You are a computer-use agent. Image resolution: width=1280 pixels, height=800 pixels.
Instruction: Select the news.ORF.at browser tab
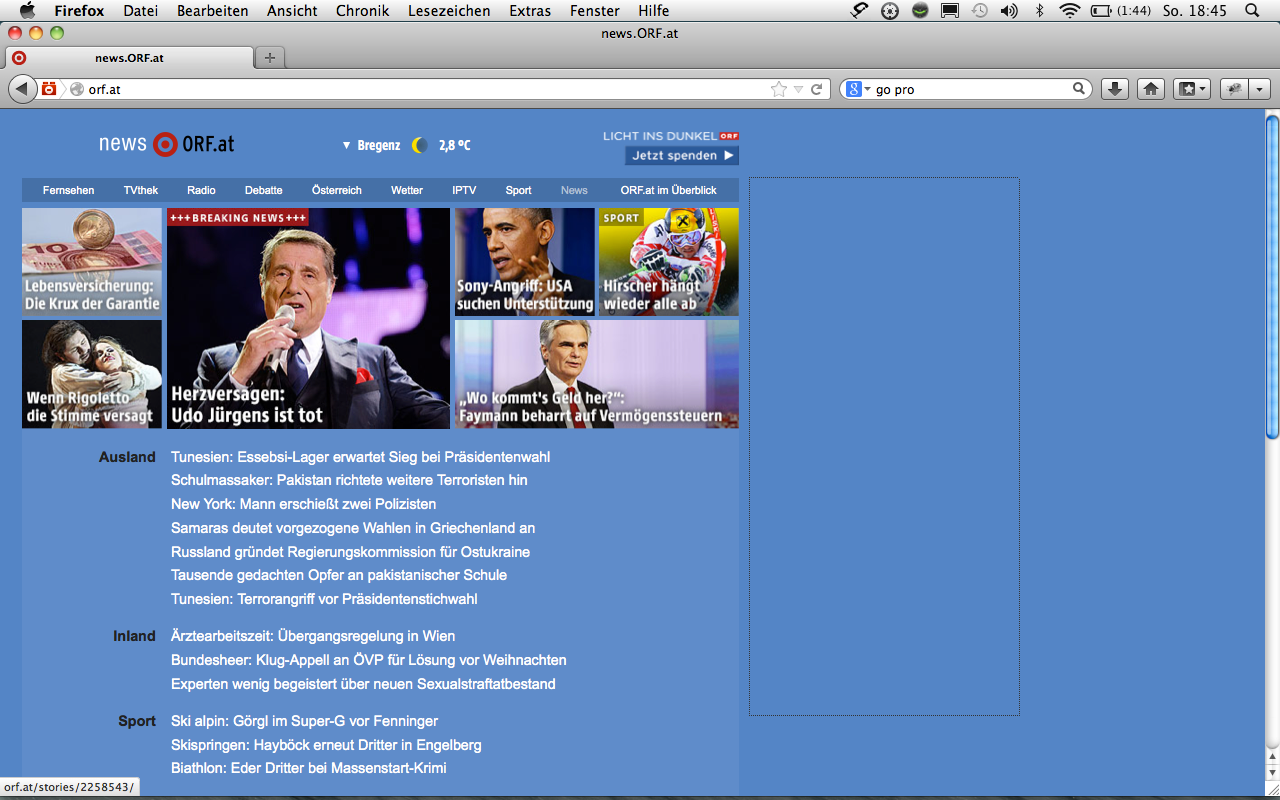[x=129, y=57]
